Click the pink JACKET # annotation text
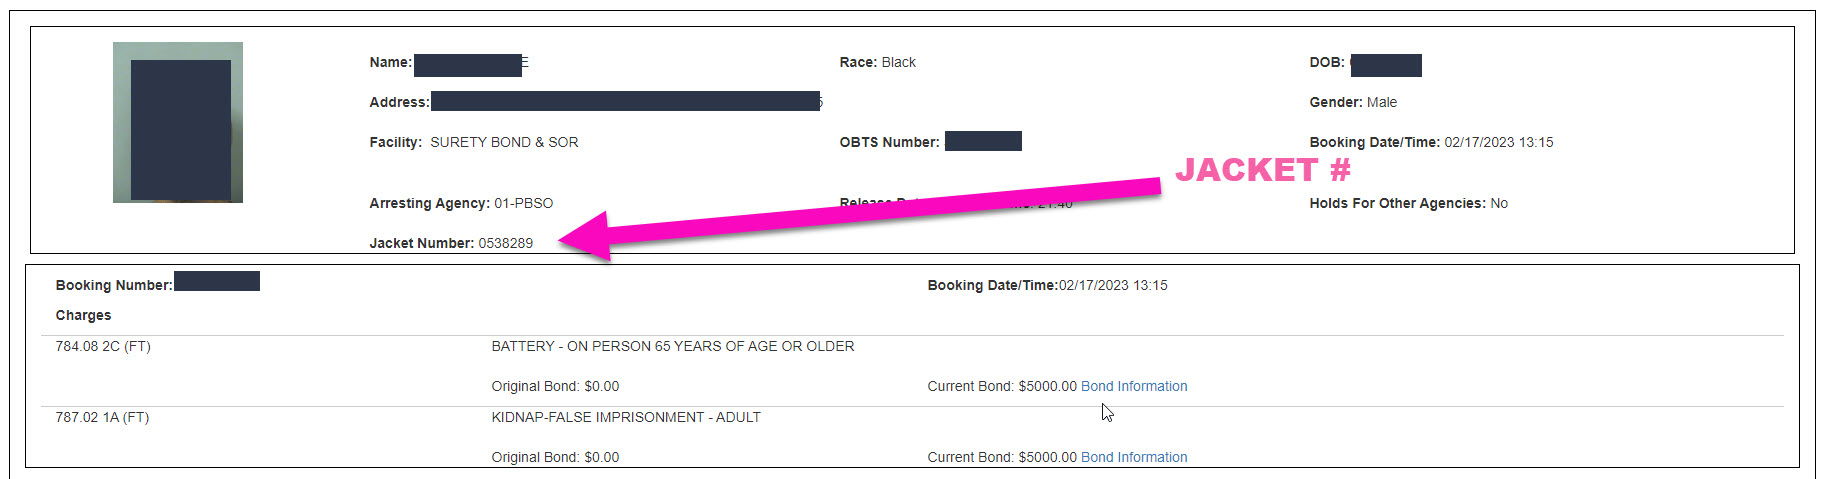Viewport: 1823px width, 479px height. (1263, 170)
